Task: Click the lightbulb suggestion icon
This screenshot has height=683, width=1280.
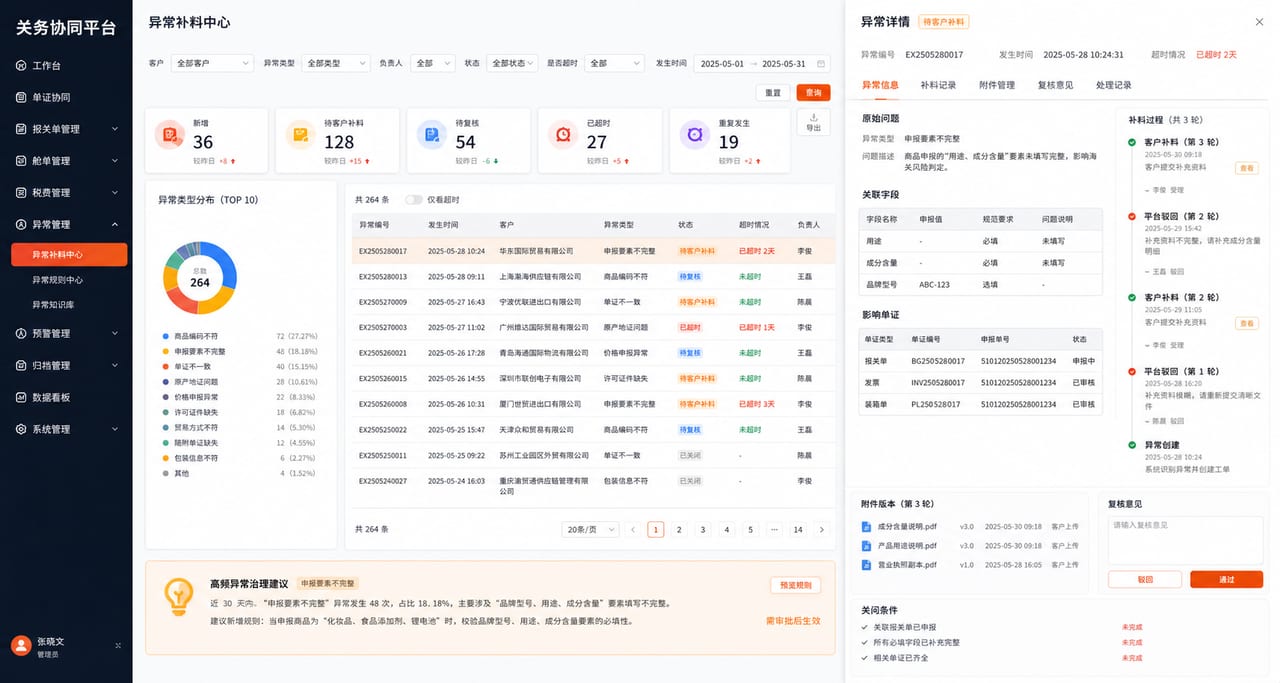Action: (x=179, y=597)
